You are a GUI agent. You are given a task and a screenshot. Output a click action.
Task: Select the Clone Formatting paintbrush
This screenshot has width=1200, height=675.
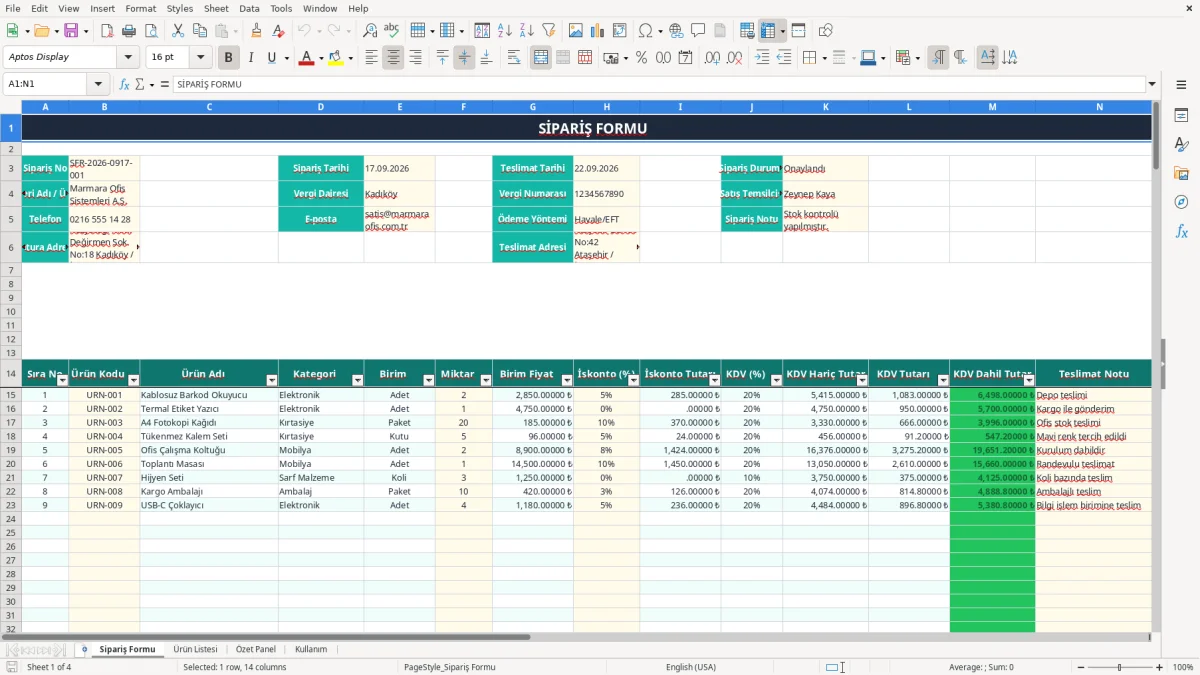click(256, 31)
